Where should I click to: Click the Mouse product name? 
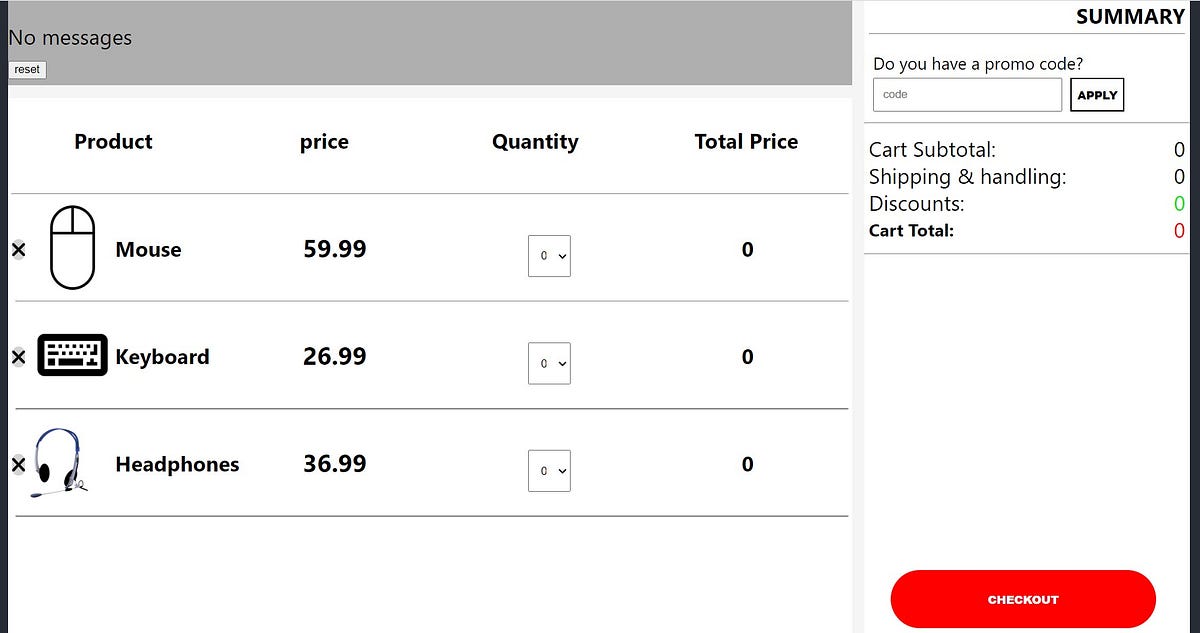[x=148, y=250]
